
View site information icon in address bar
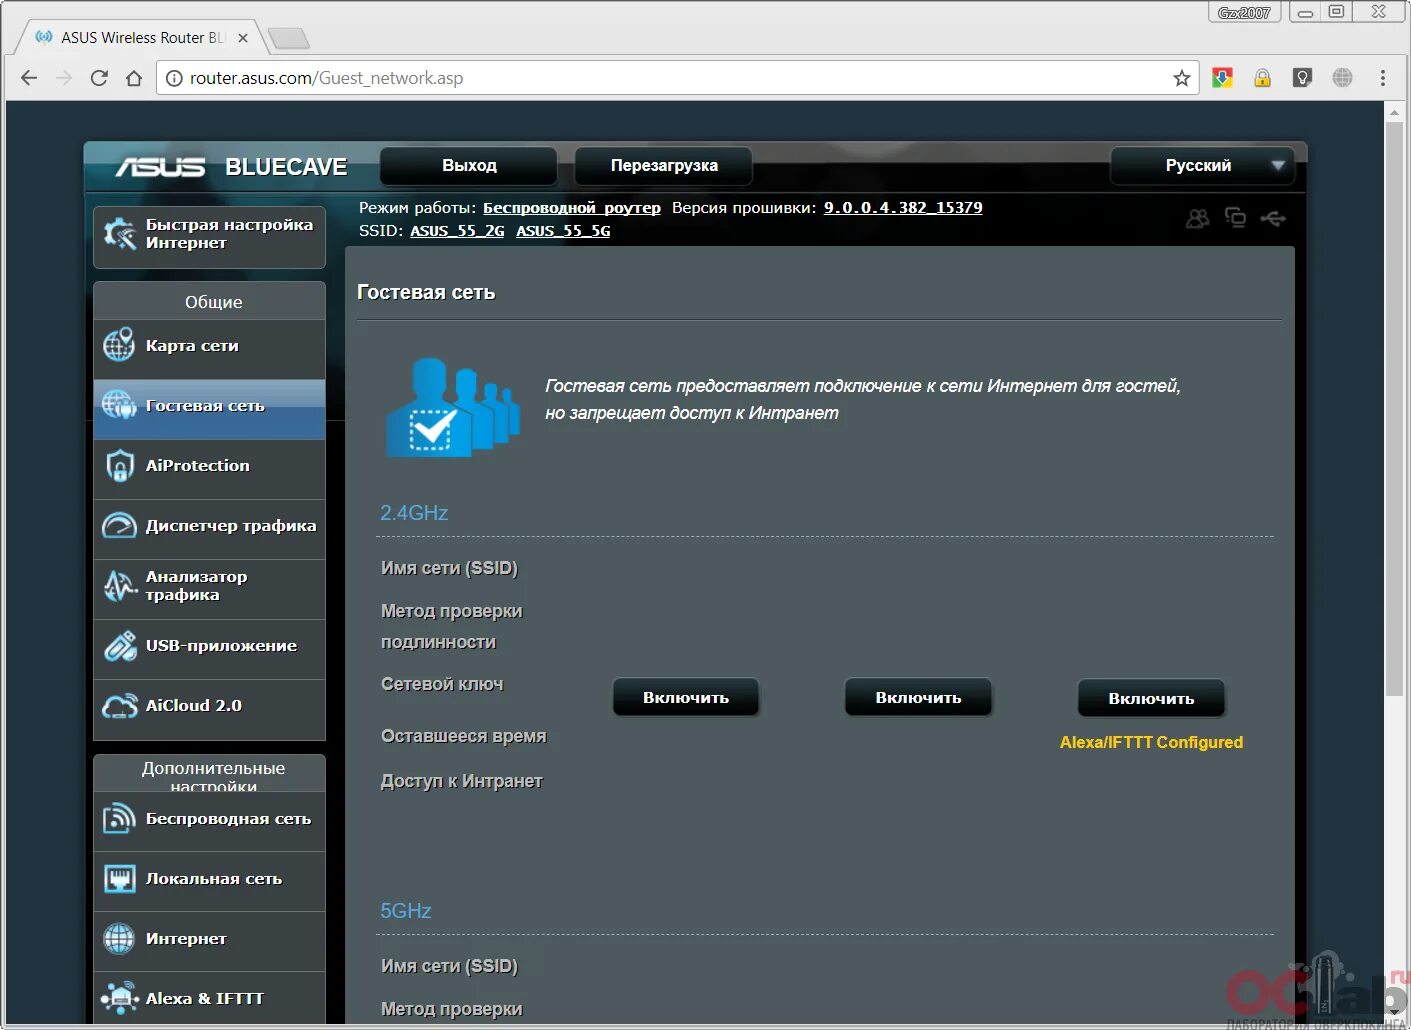174,78
